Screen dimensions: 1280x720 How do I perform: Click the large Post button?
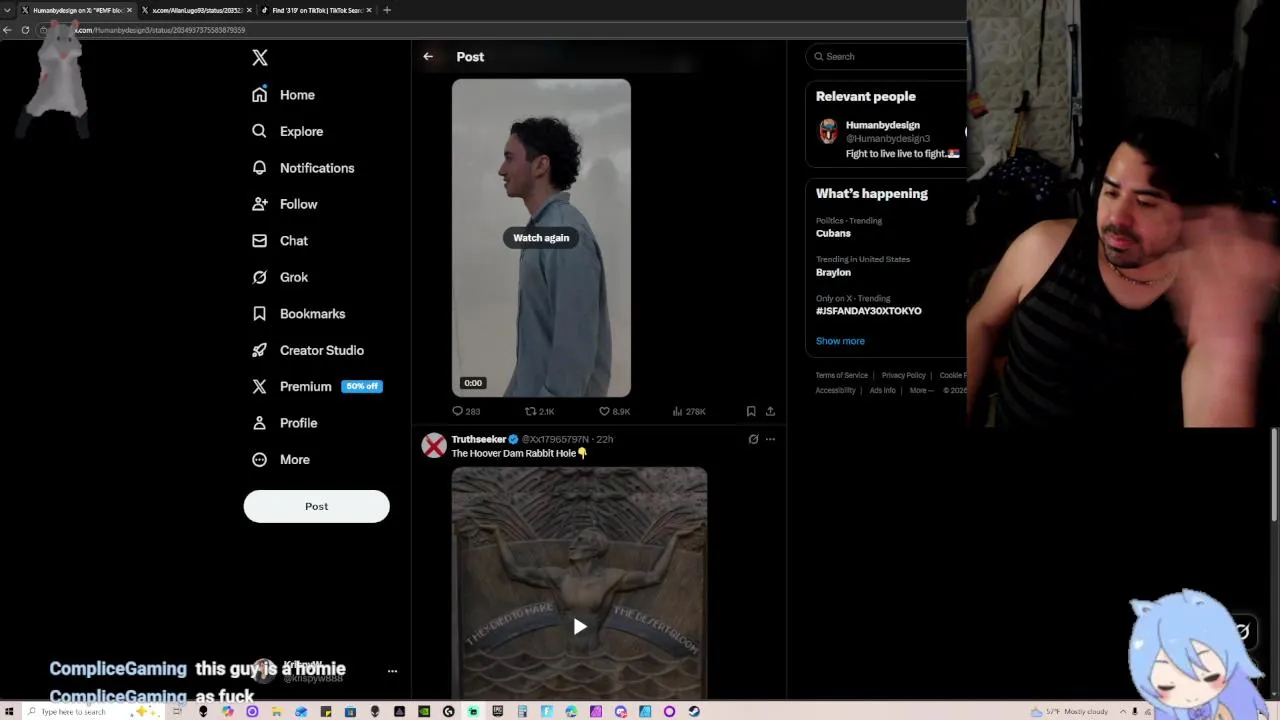coord(316,506)
